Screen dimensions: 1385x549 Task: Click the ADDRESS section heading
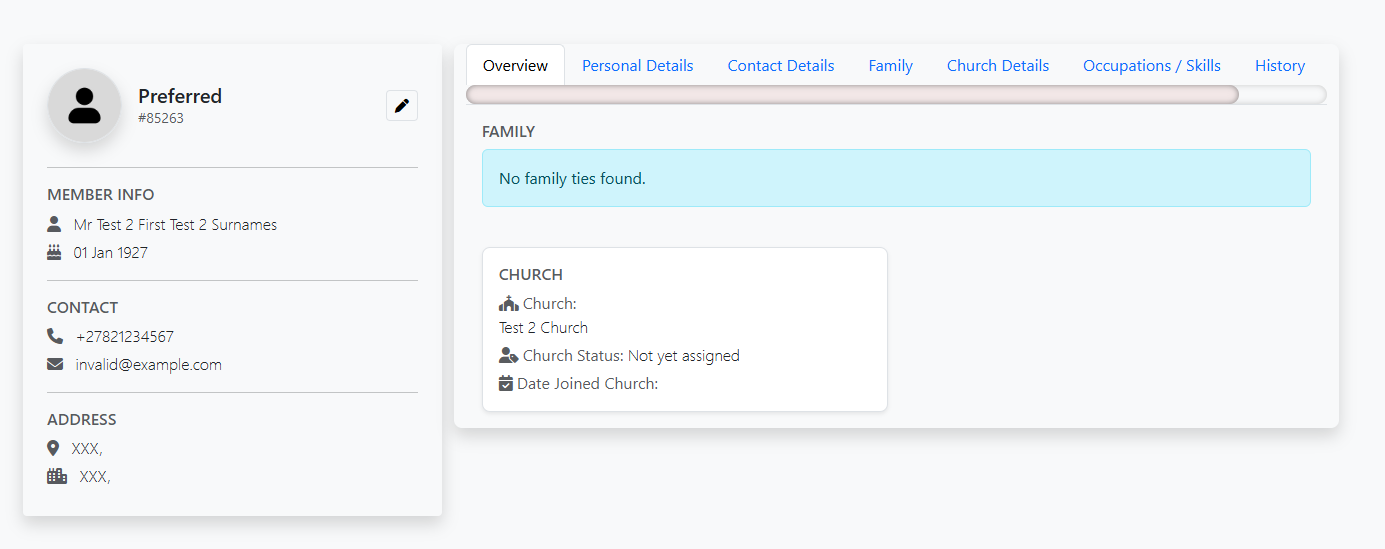(82, 420)
